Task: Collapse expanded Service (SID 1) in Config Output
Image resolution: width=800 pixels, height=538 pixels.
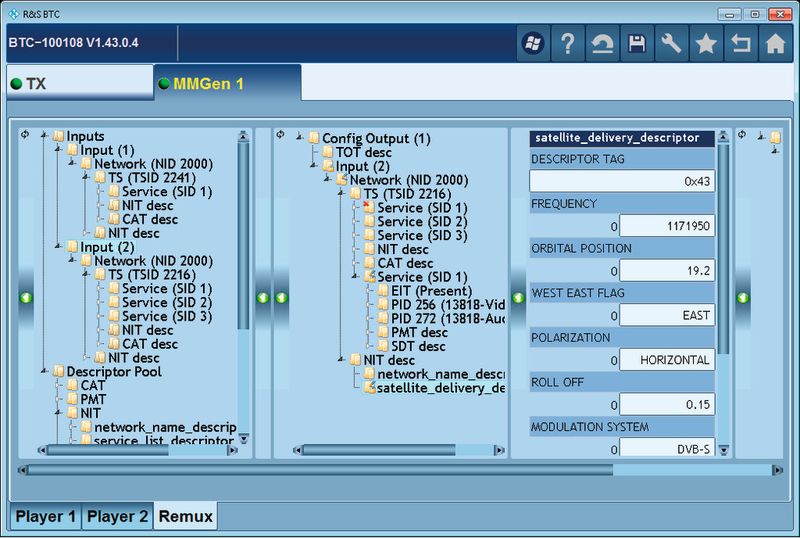Action: click(355, 276)
